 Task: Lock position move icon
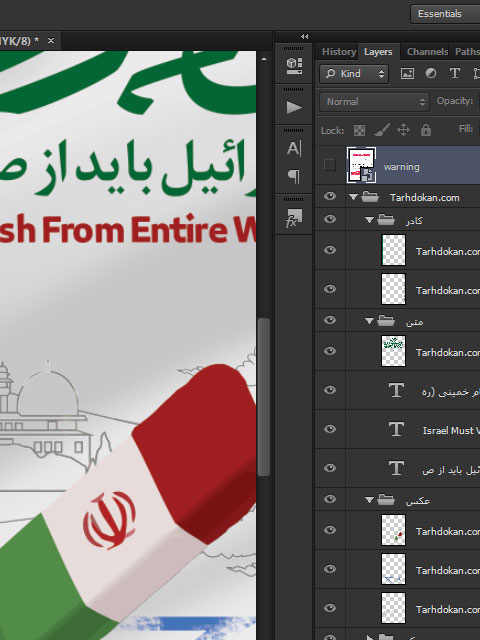(x=403, y=130)
